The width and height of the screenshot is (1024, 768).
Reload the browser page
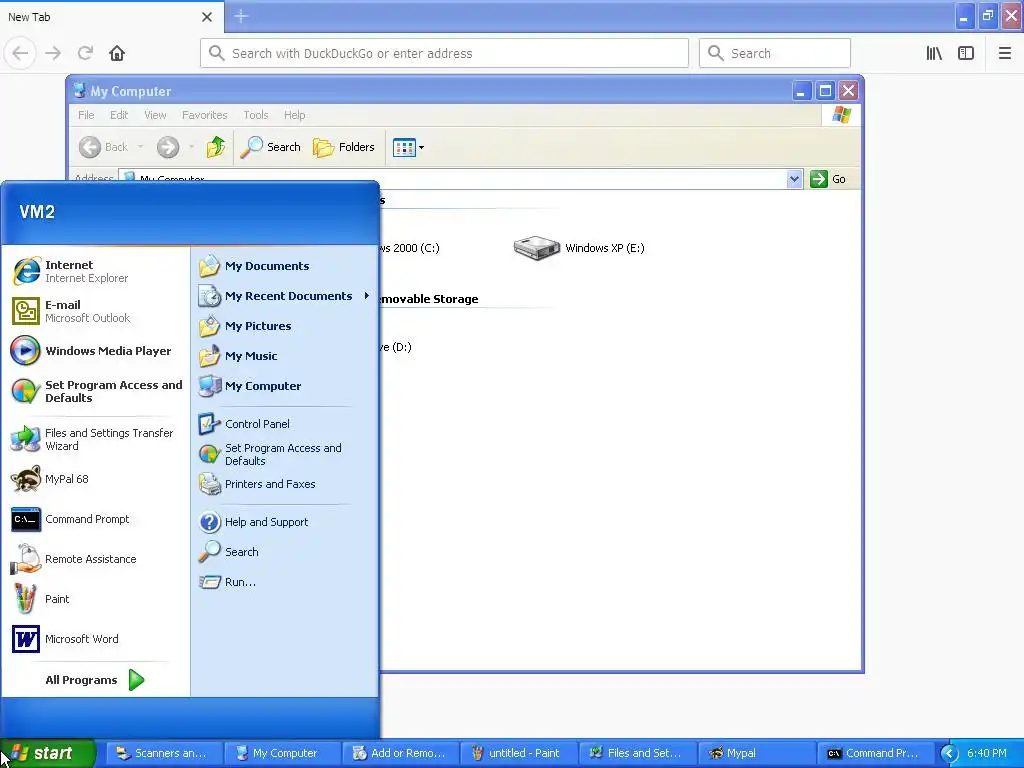pyautogui.click(x=86, y=53)
